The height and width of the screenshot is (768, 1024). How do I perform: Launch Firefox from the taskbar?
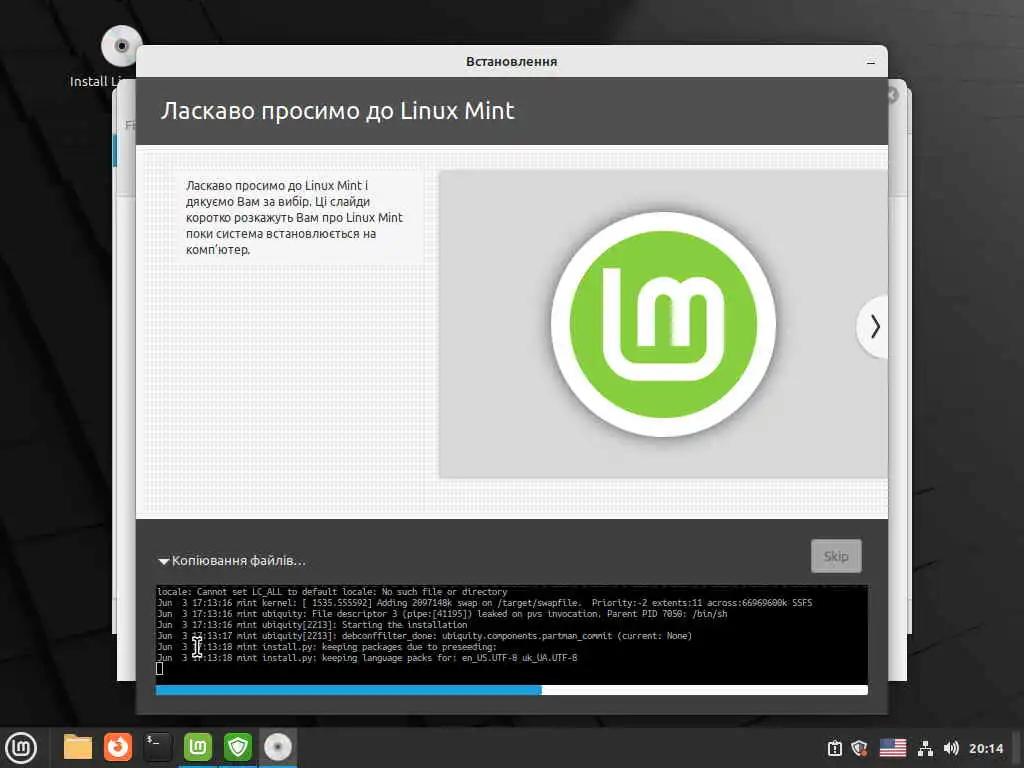118,747
